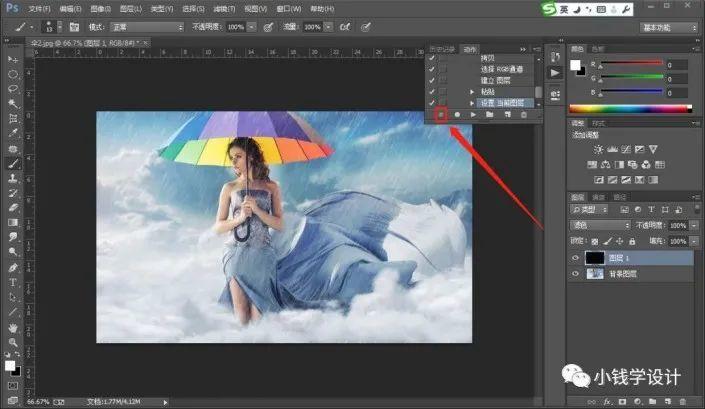705x409 pixels.
Task: Select the Gradient tool
Action: pyautogui.click(x=13, y=222)
